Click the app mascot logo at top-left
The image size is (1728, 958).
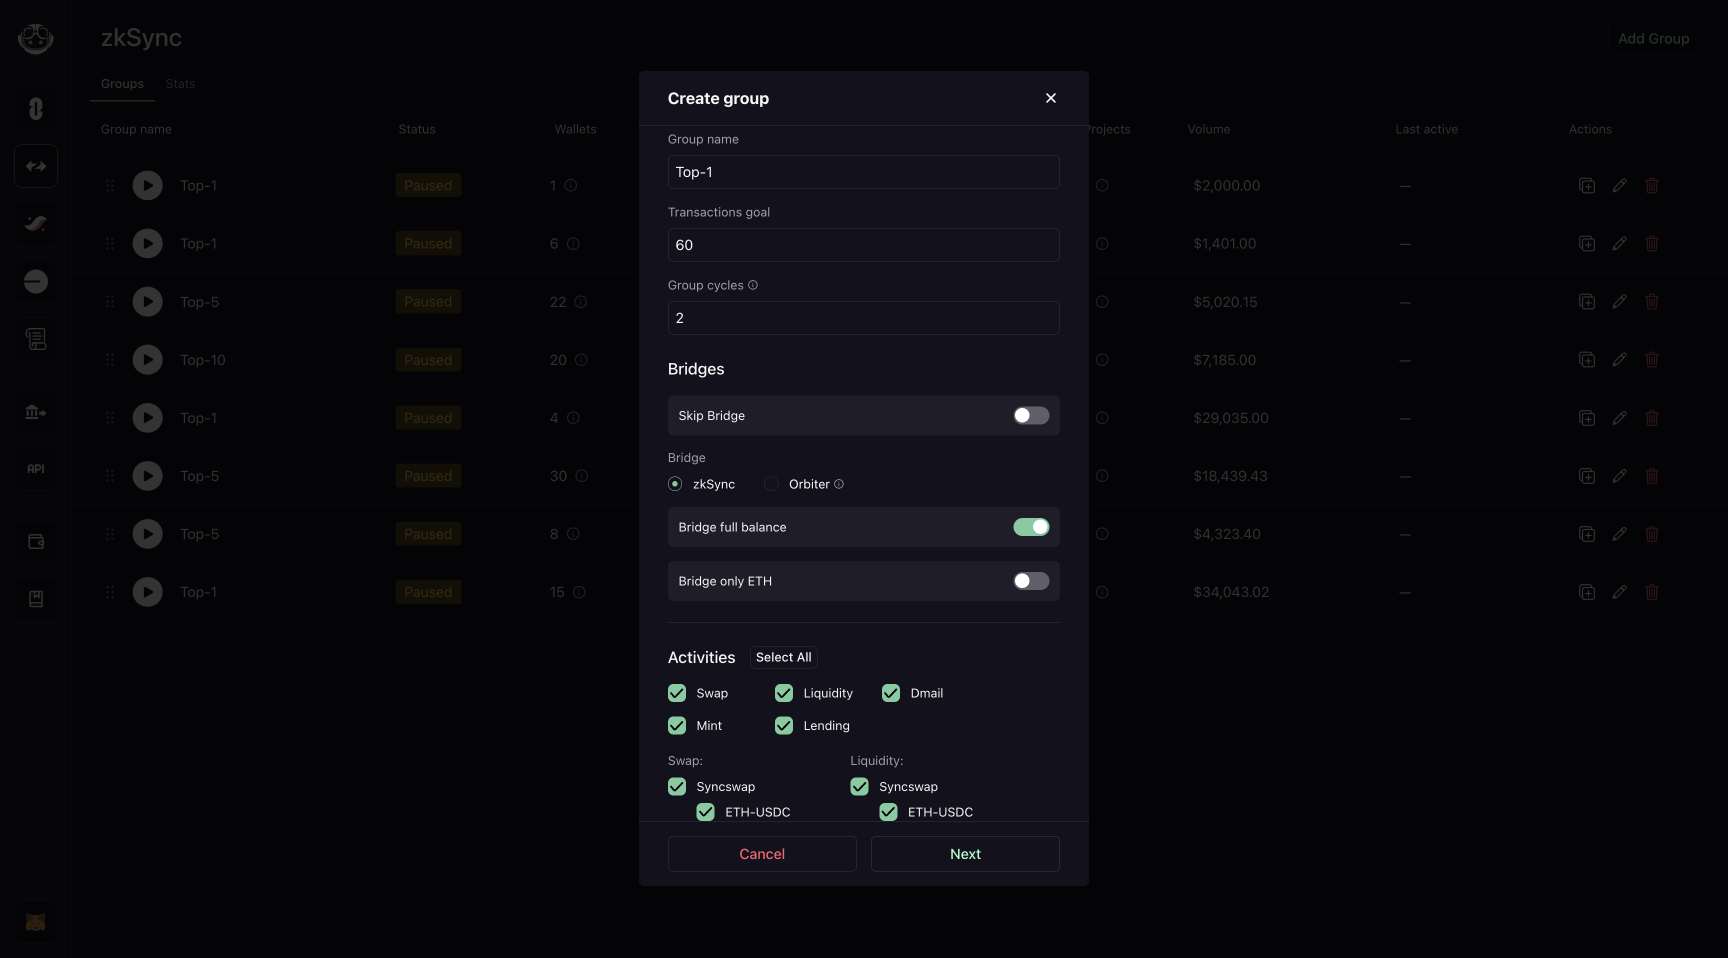click(x=36, y=39)
